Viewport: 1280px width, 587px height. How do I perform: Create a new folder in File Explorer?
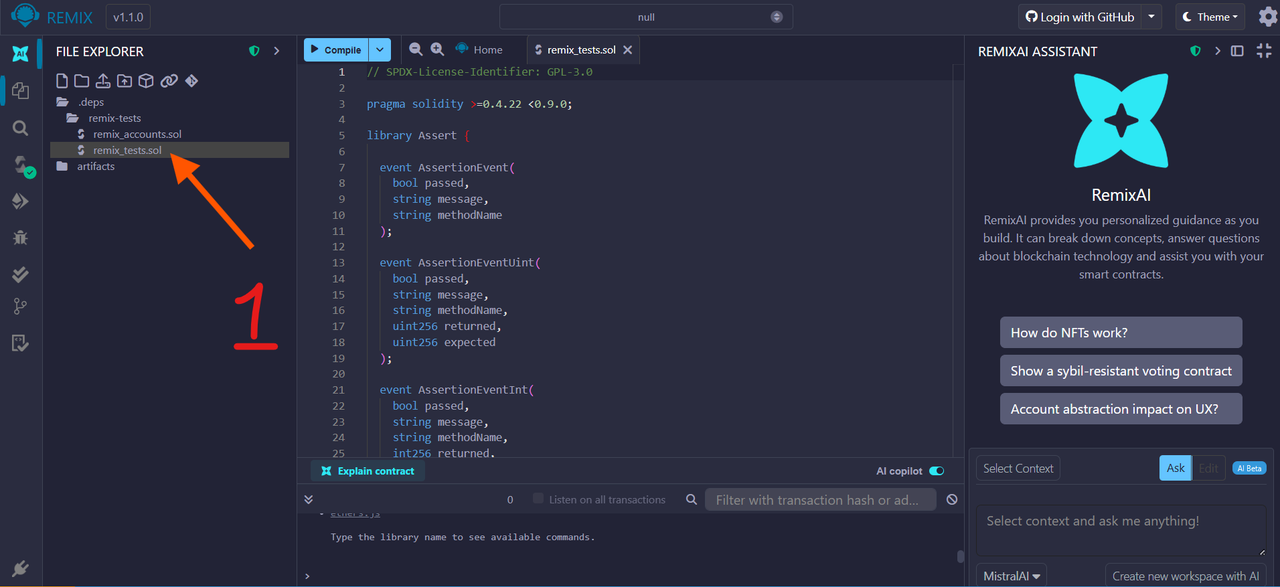(82, 81)
